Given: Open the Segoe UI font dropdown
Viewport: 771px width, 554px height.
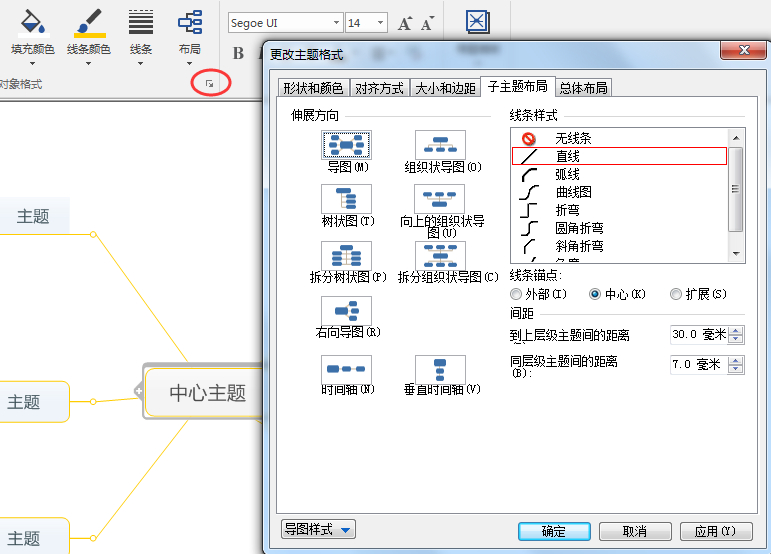Looking at the screenshot, I should 336,23.
